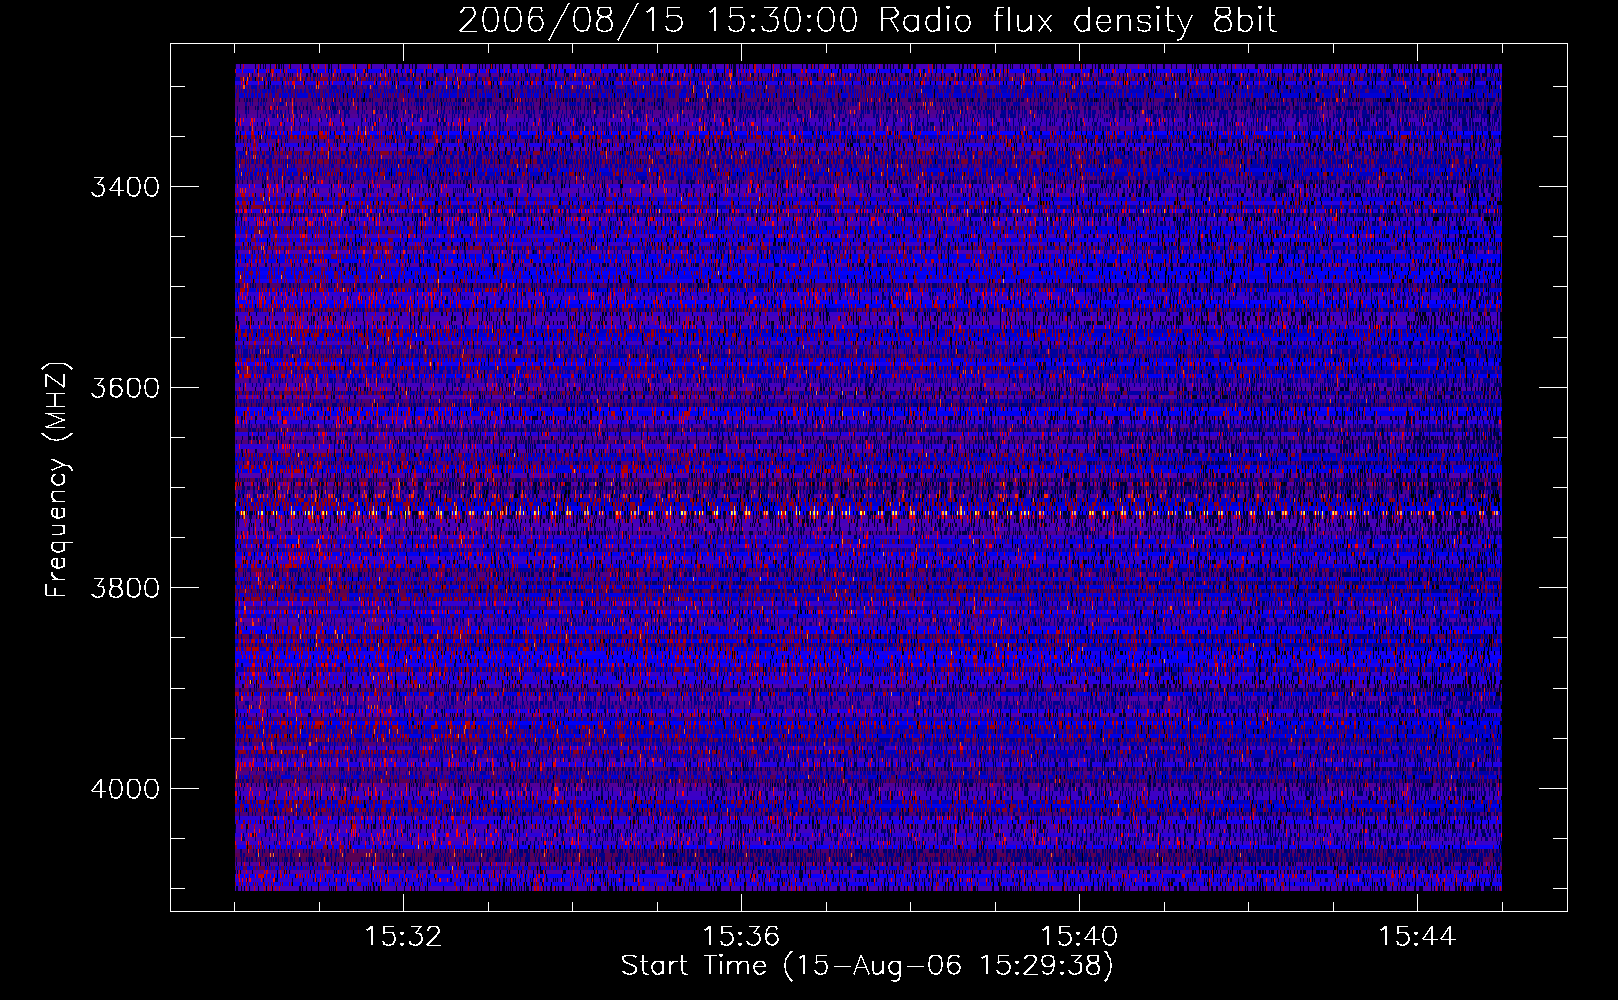
Task: Click the 15:32 time axis label
Action: pyautogui.click(x=403, y=937)
